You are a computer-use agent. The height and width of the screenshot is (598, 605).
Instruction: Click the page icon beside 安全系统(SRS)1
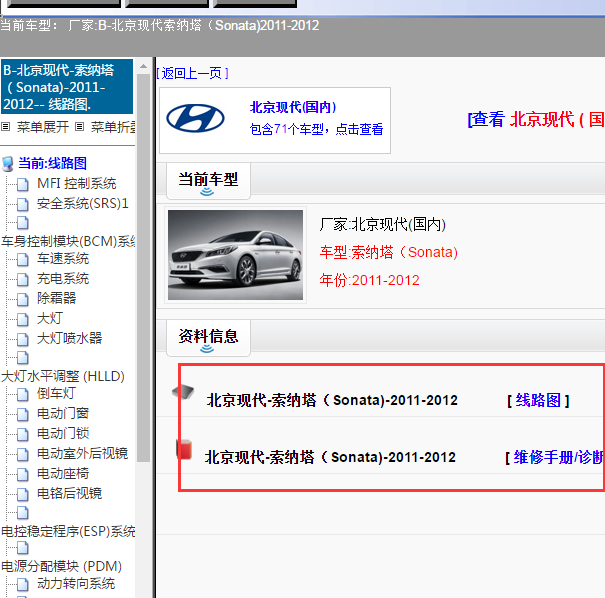[22, 204]
